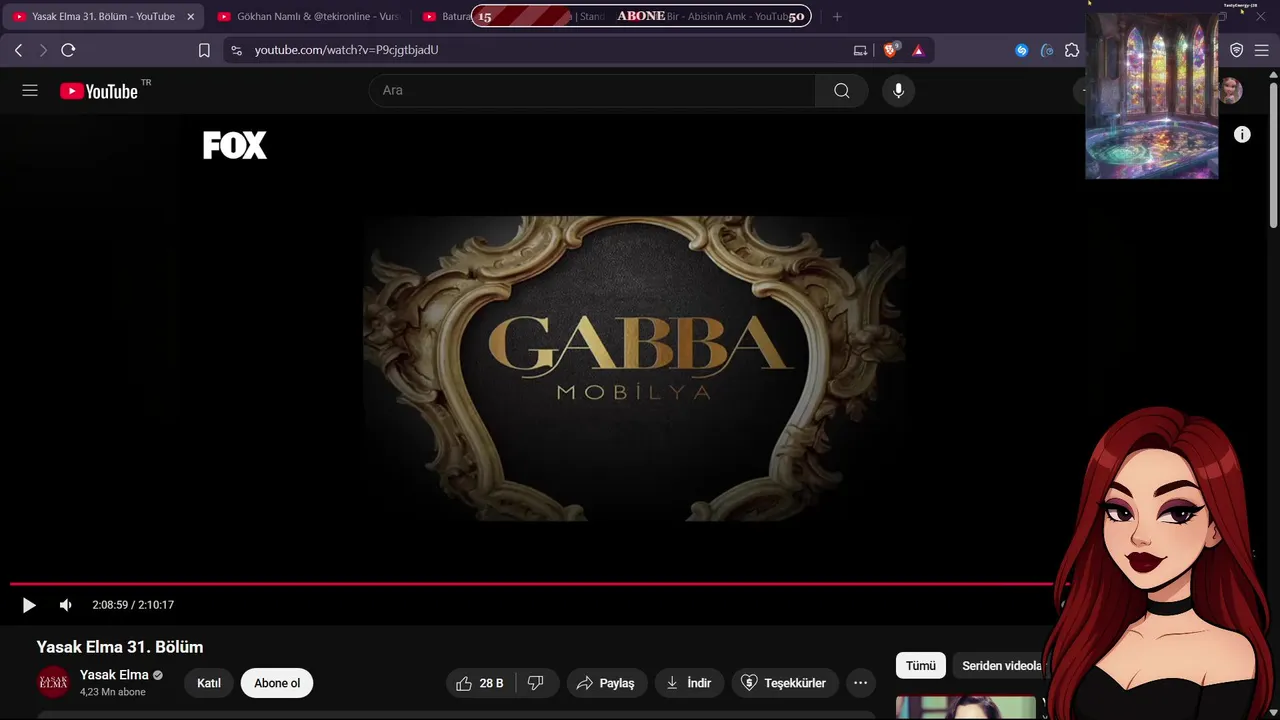Screen dimensions: 1280x720
Task: Dislike the video
Action: click(x=536, y=683)
